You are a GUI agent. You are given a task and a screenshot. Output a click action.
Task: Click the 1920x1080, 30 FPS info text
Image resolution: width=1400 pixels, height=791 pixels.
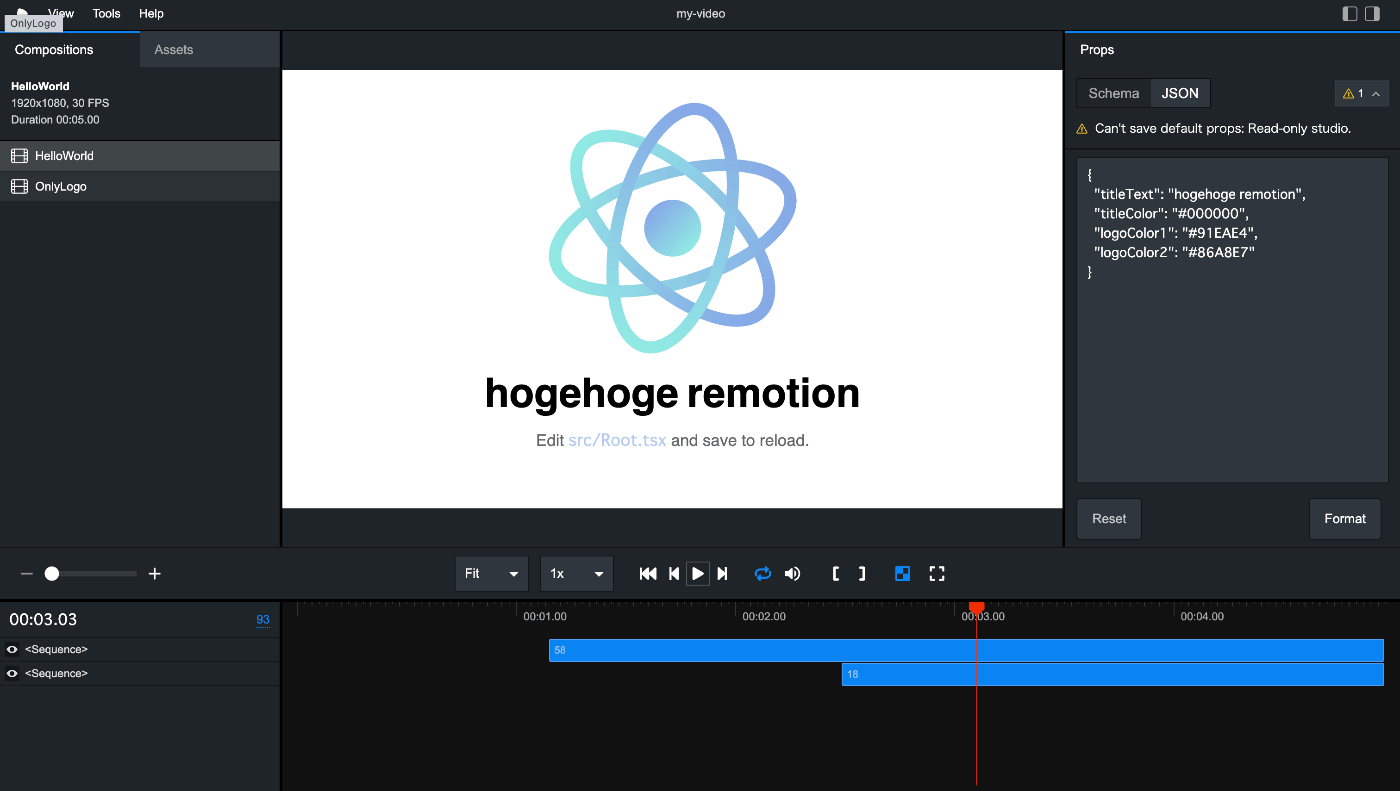coord(60,103)
